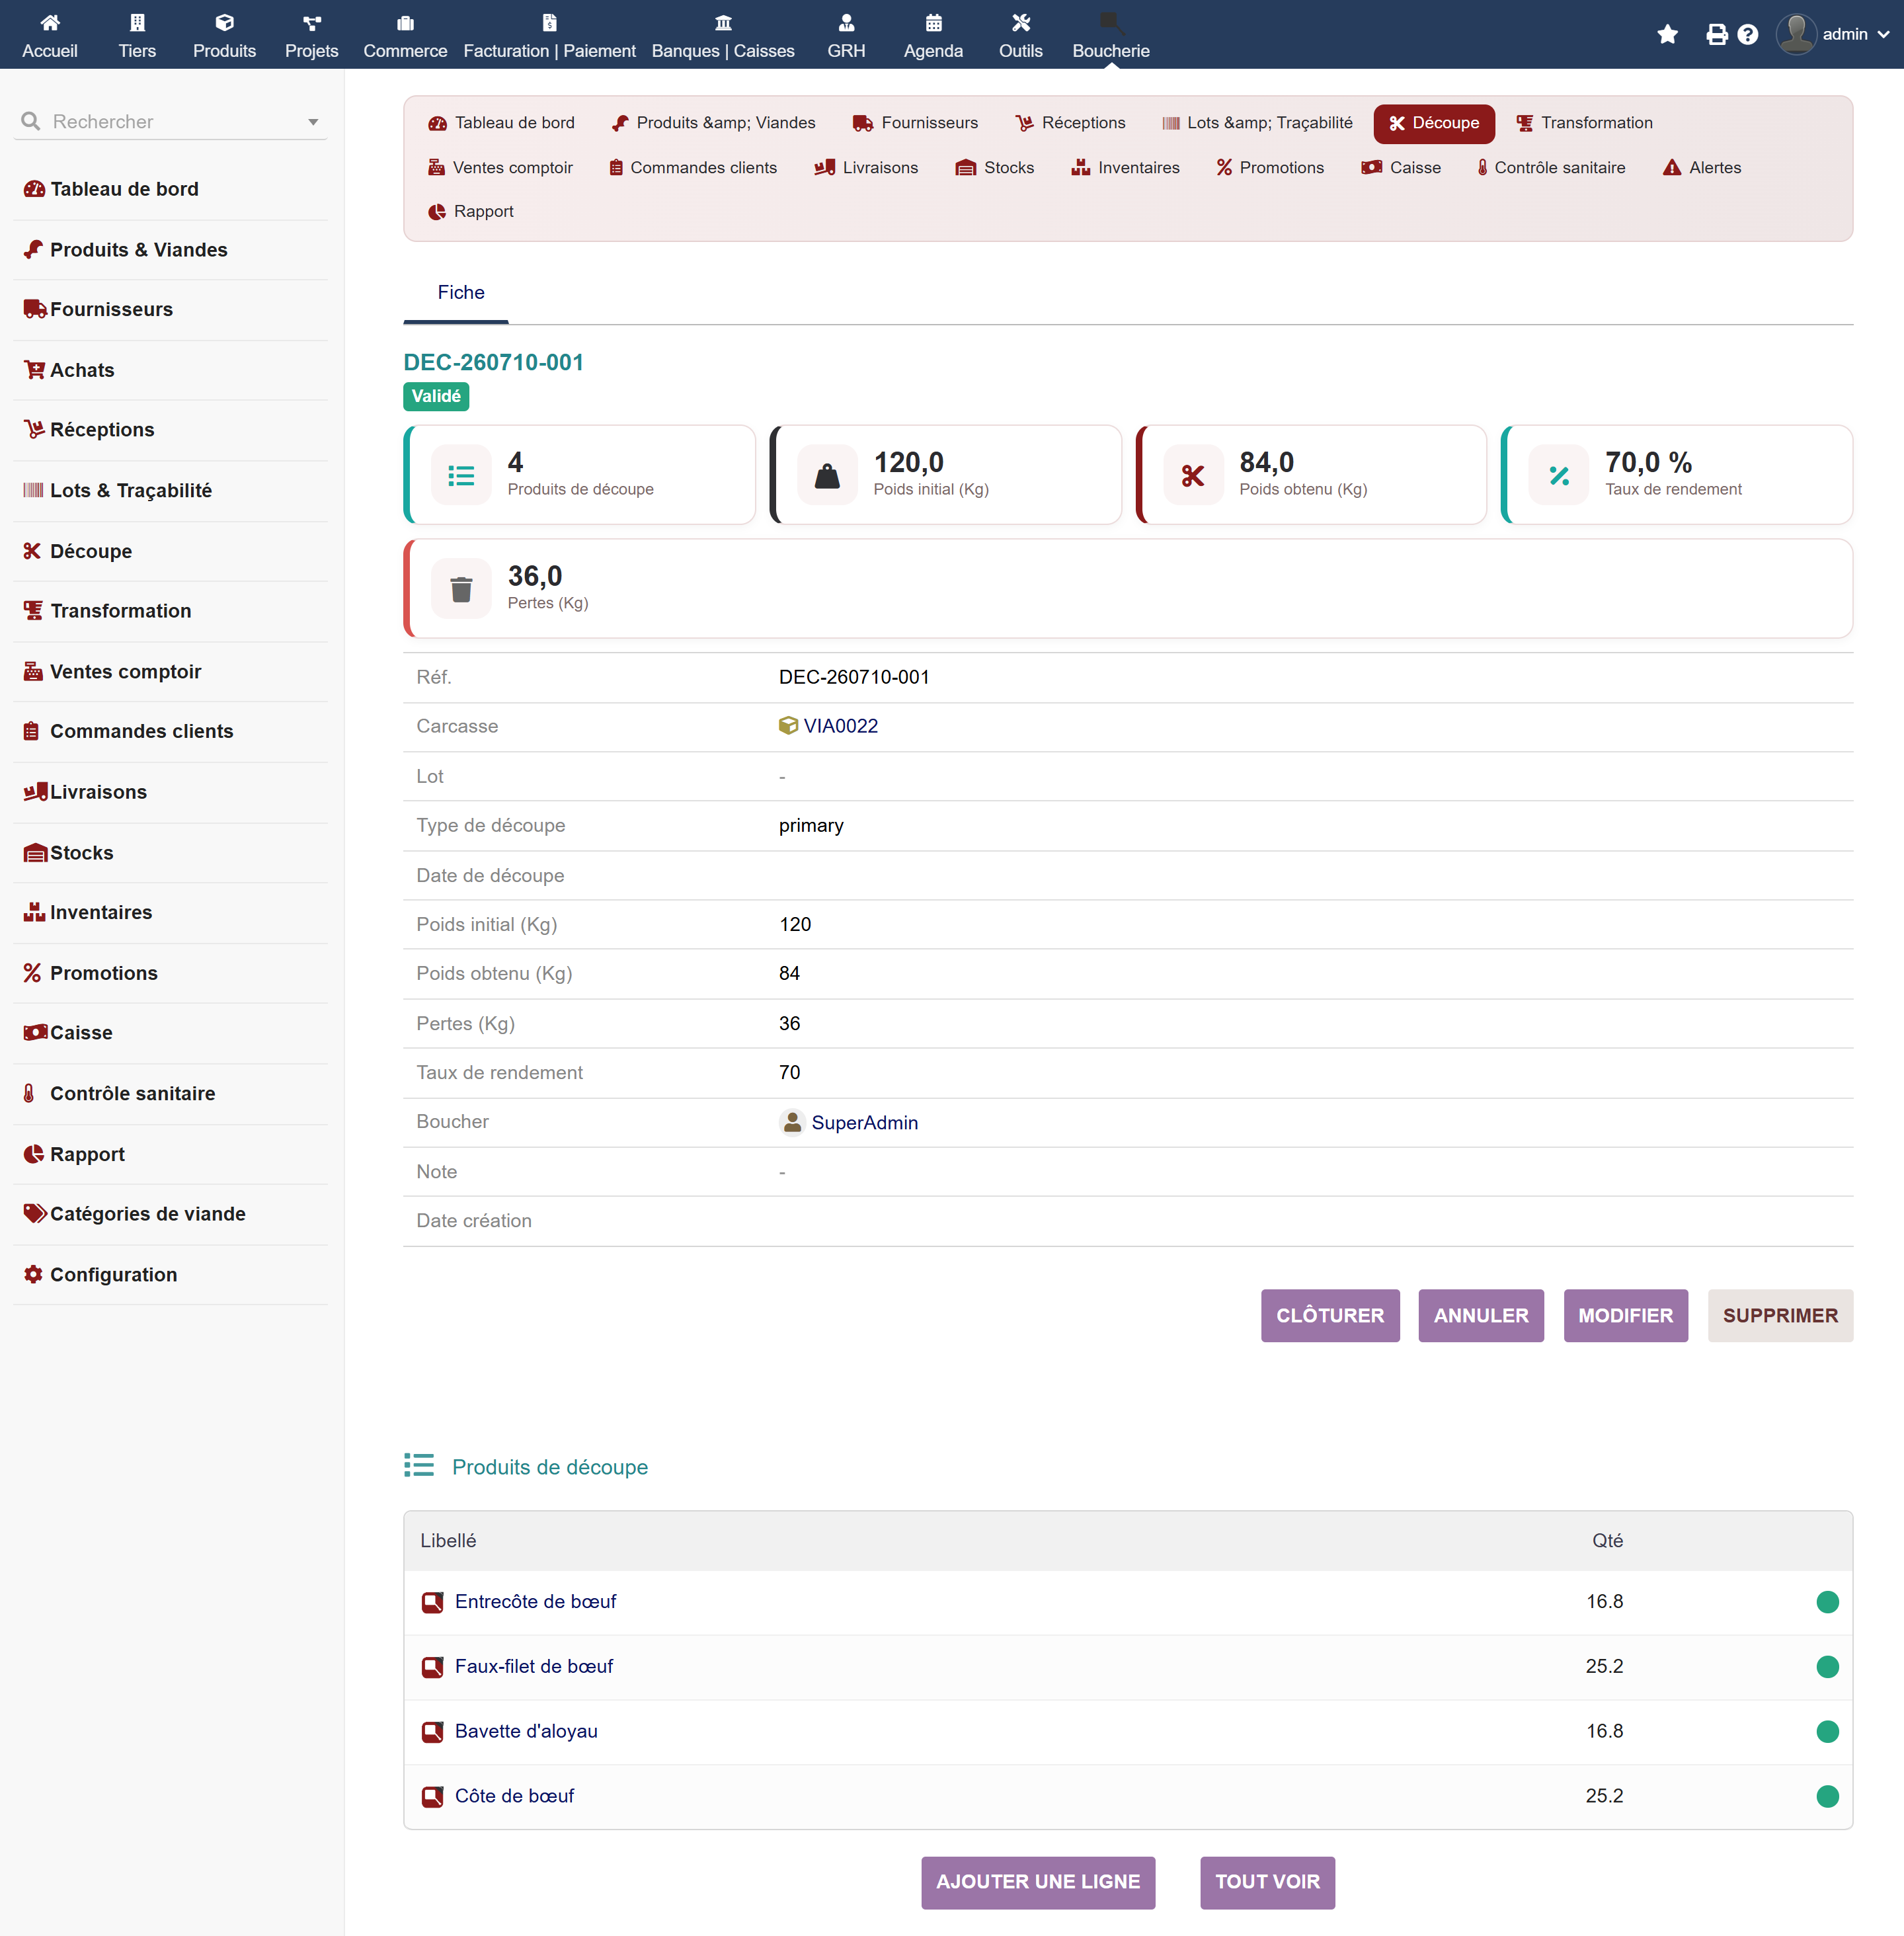Click the Entrecôte de bœuf product icon
1904x1936 pixels.
[432, 1602]
